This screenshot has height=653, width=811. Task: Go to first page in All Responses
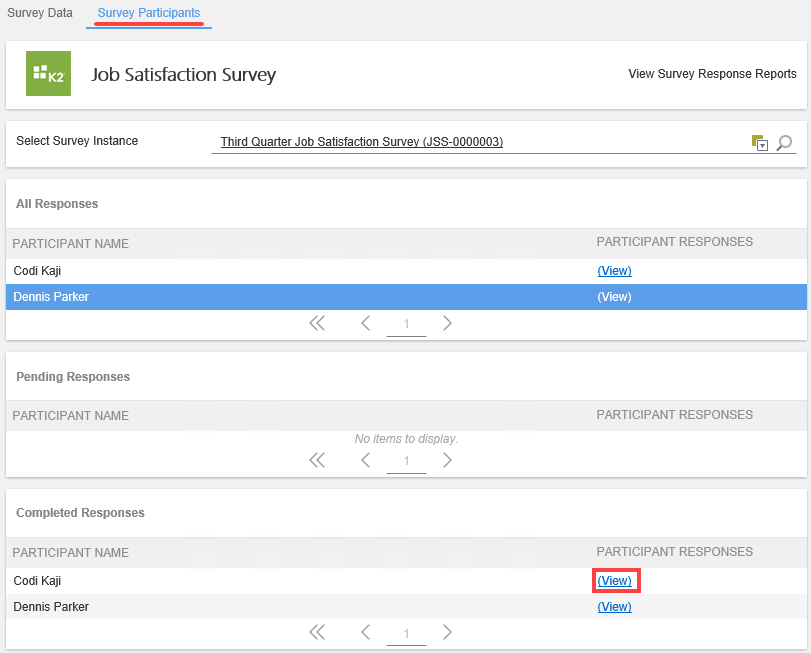tap(317, 323)
